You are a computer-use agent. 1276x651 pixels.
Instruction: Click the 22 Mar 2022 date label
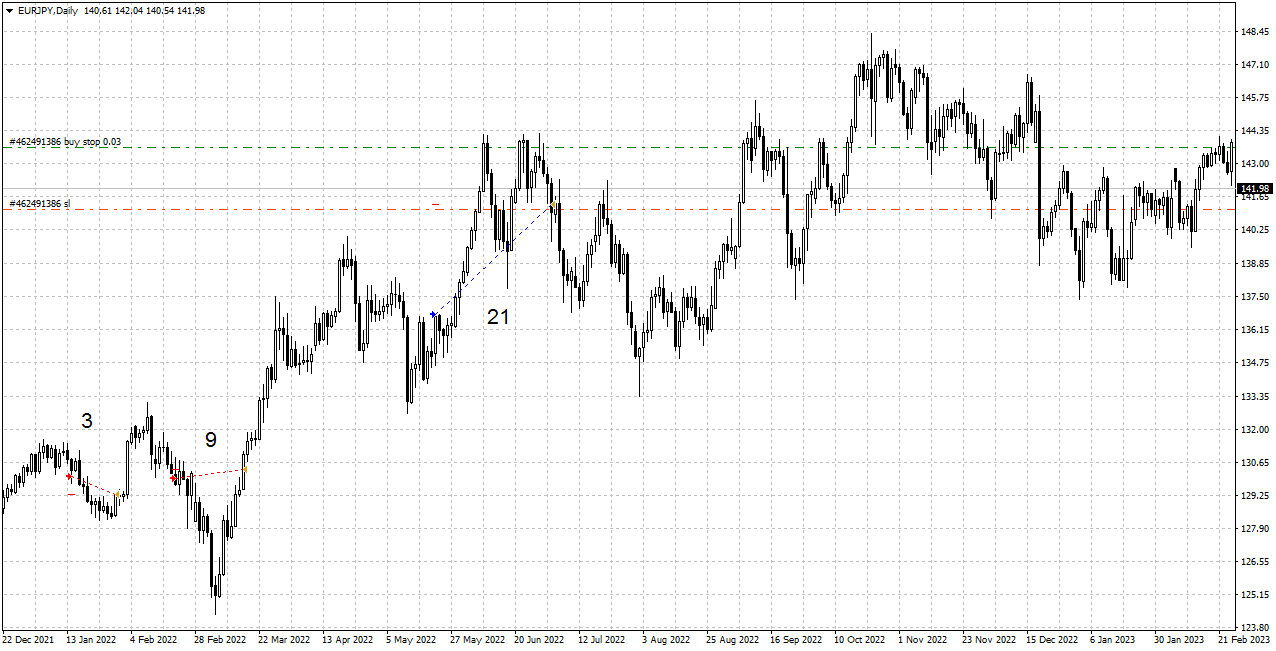point(284,639)
